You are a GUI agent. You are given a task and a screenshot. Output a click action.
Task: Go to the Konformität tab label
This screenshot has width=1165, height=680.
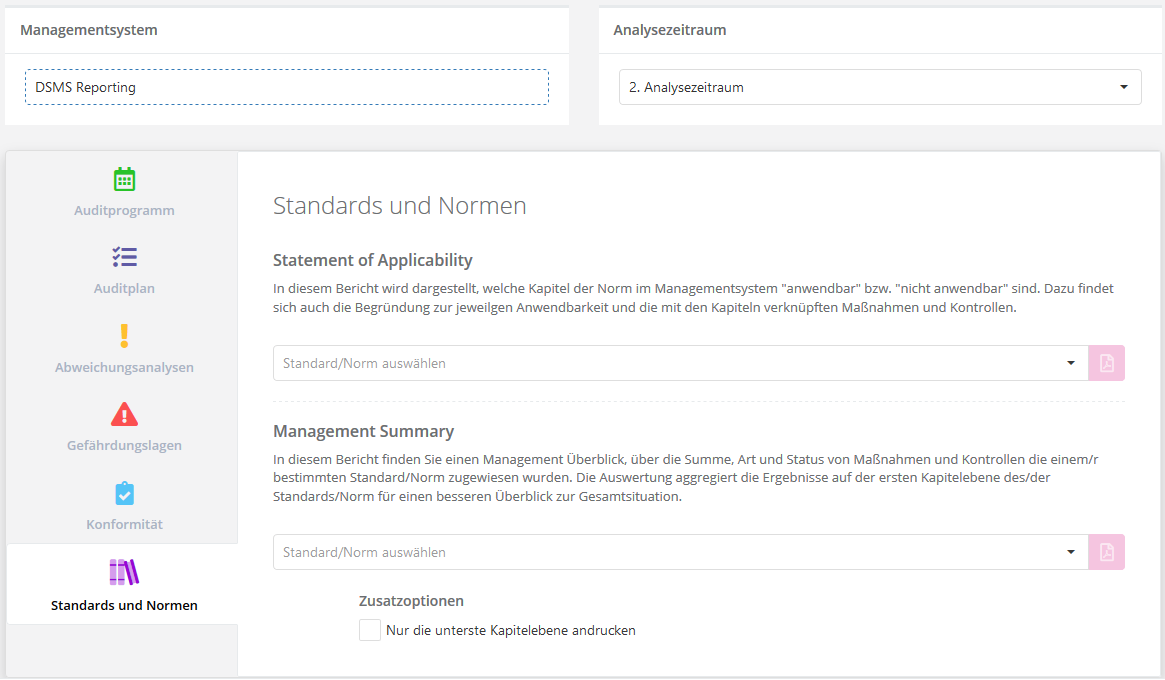click(x=124, y=525)
